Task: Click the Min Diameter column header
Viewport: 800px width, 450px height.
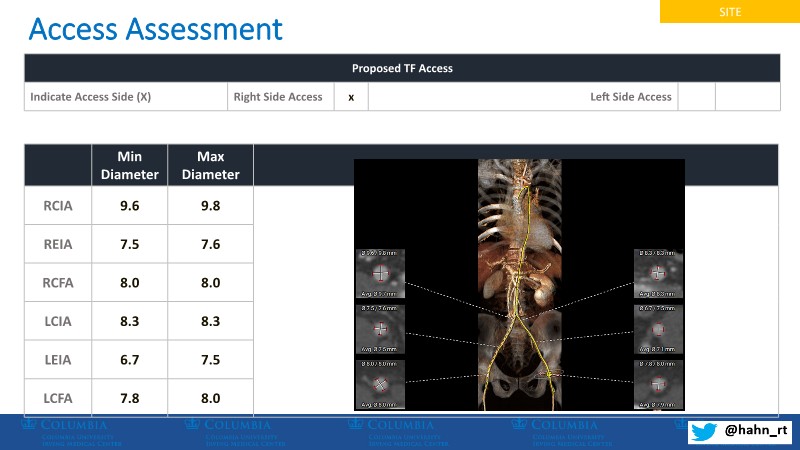Action: click(x=130, y=165)
